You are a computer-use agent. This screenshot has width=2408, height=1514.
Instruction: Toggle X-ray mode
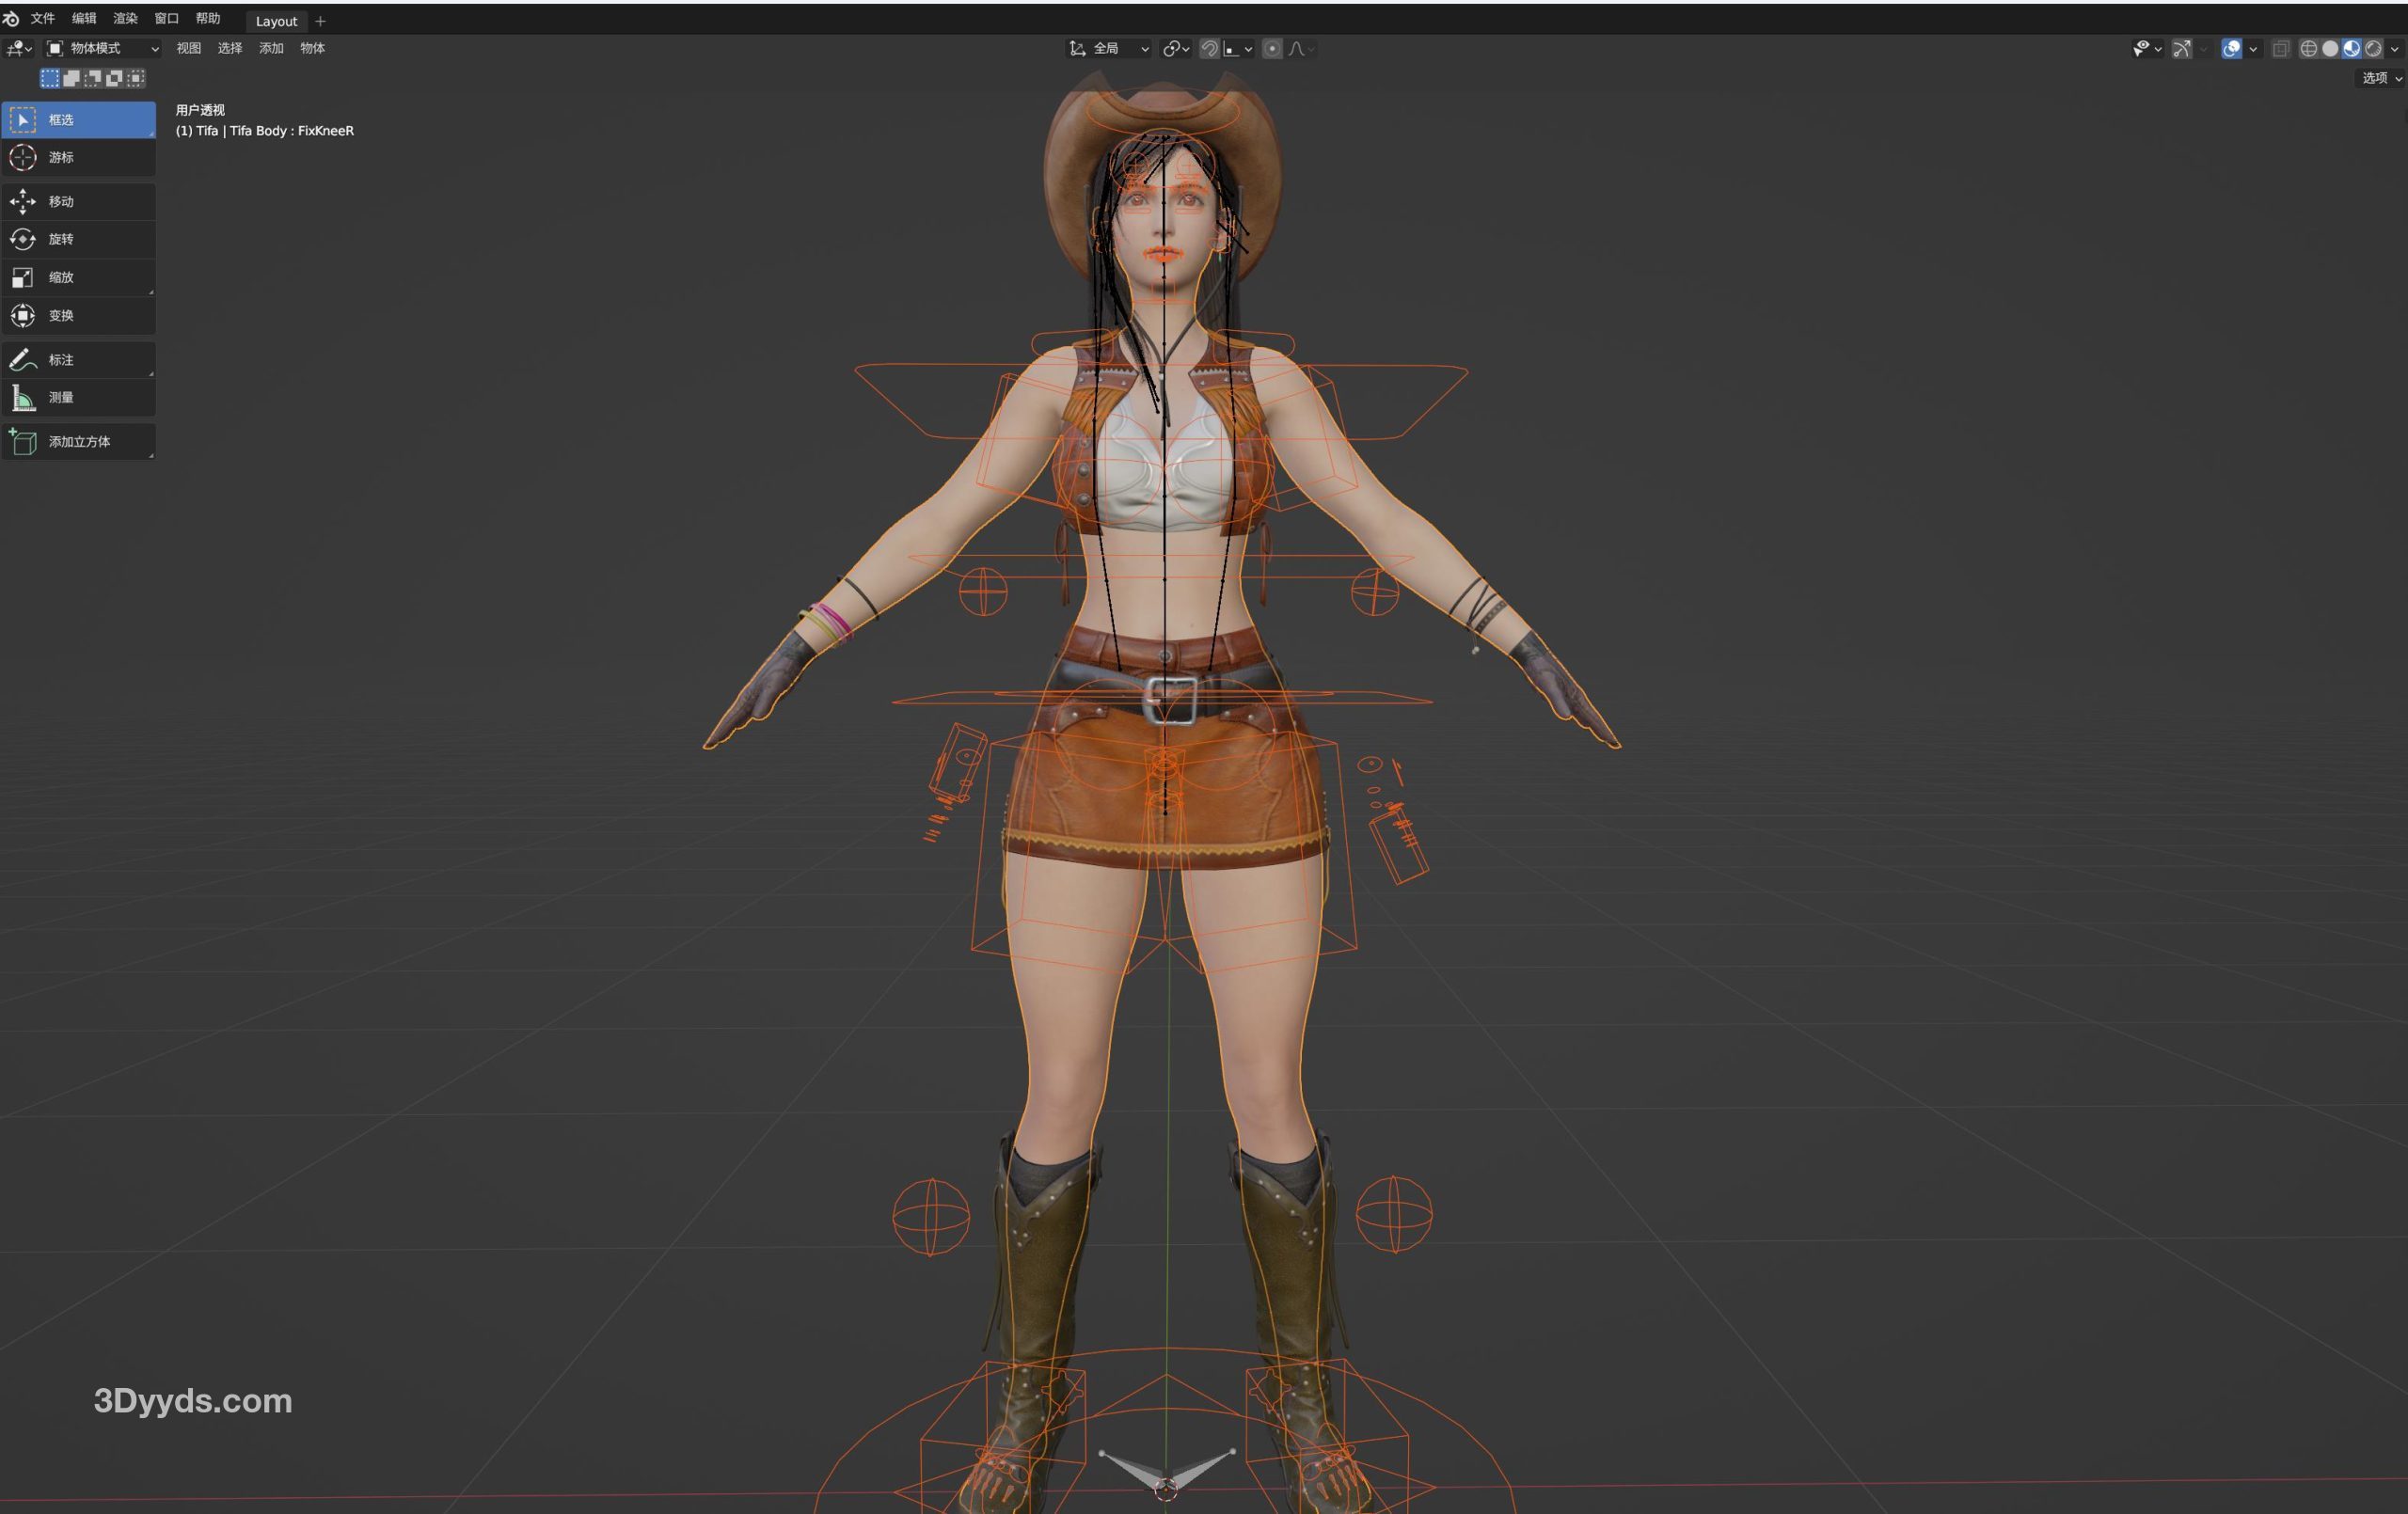click(x=2281, y=48)
